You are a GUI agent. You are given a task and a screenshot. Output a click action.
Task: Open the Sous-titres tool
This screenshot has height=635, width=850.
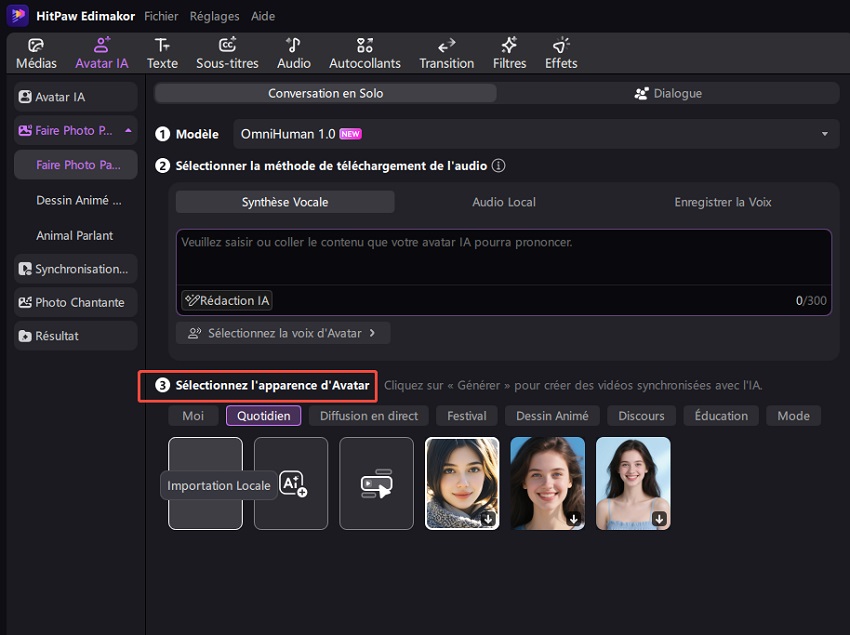point(226,52)
